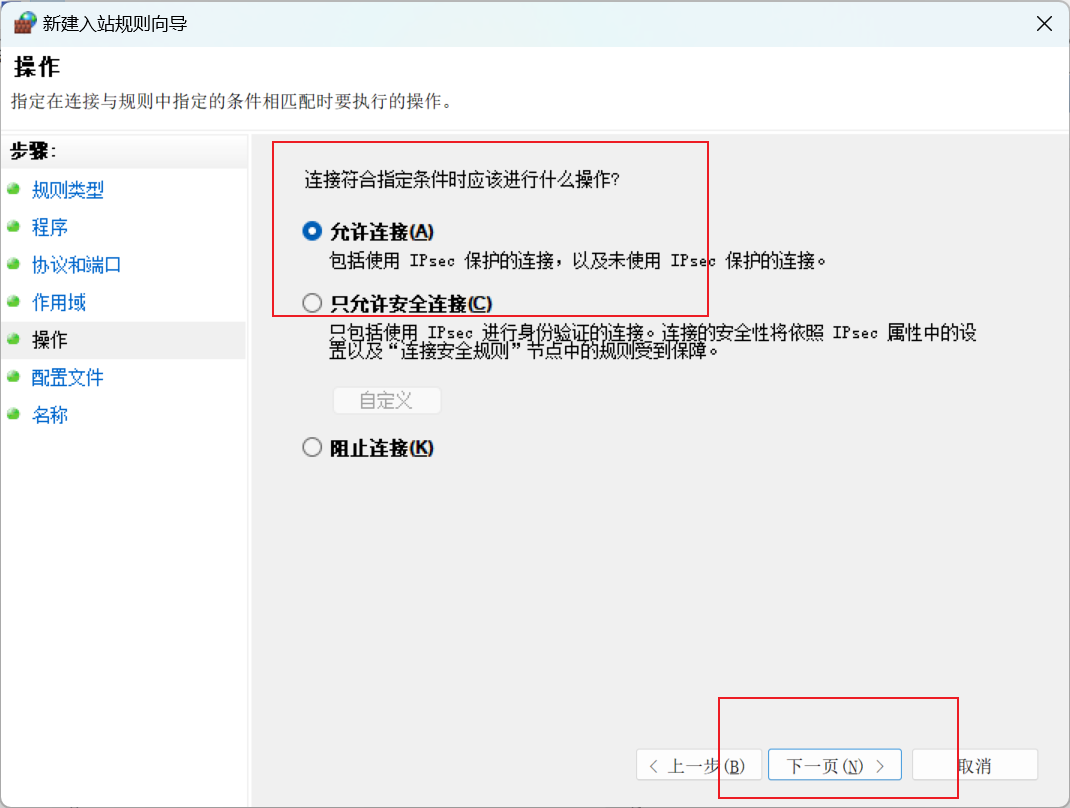Click the 步骤: sidebar header
The image size is (1070, 808).
(33, 151)
